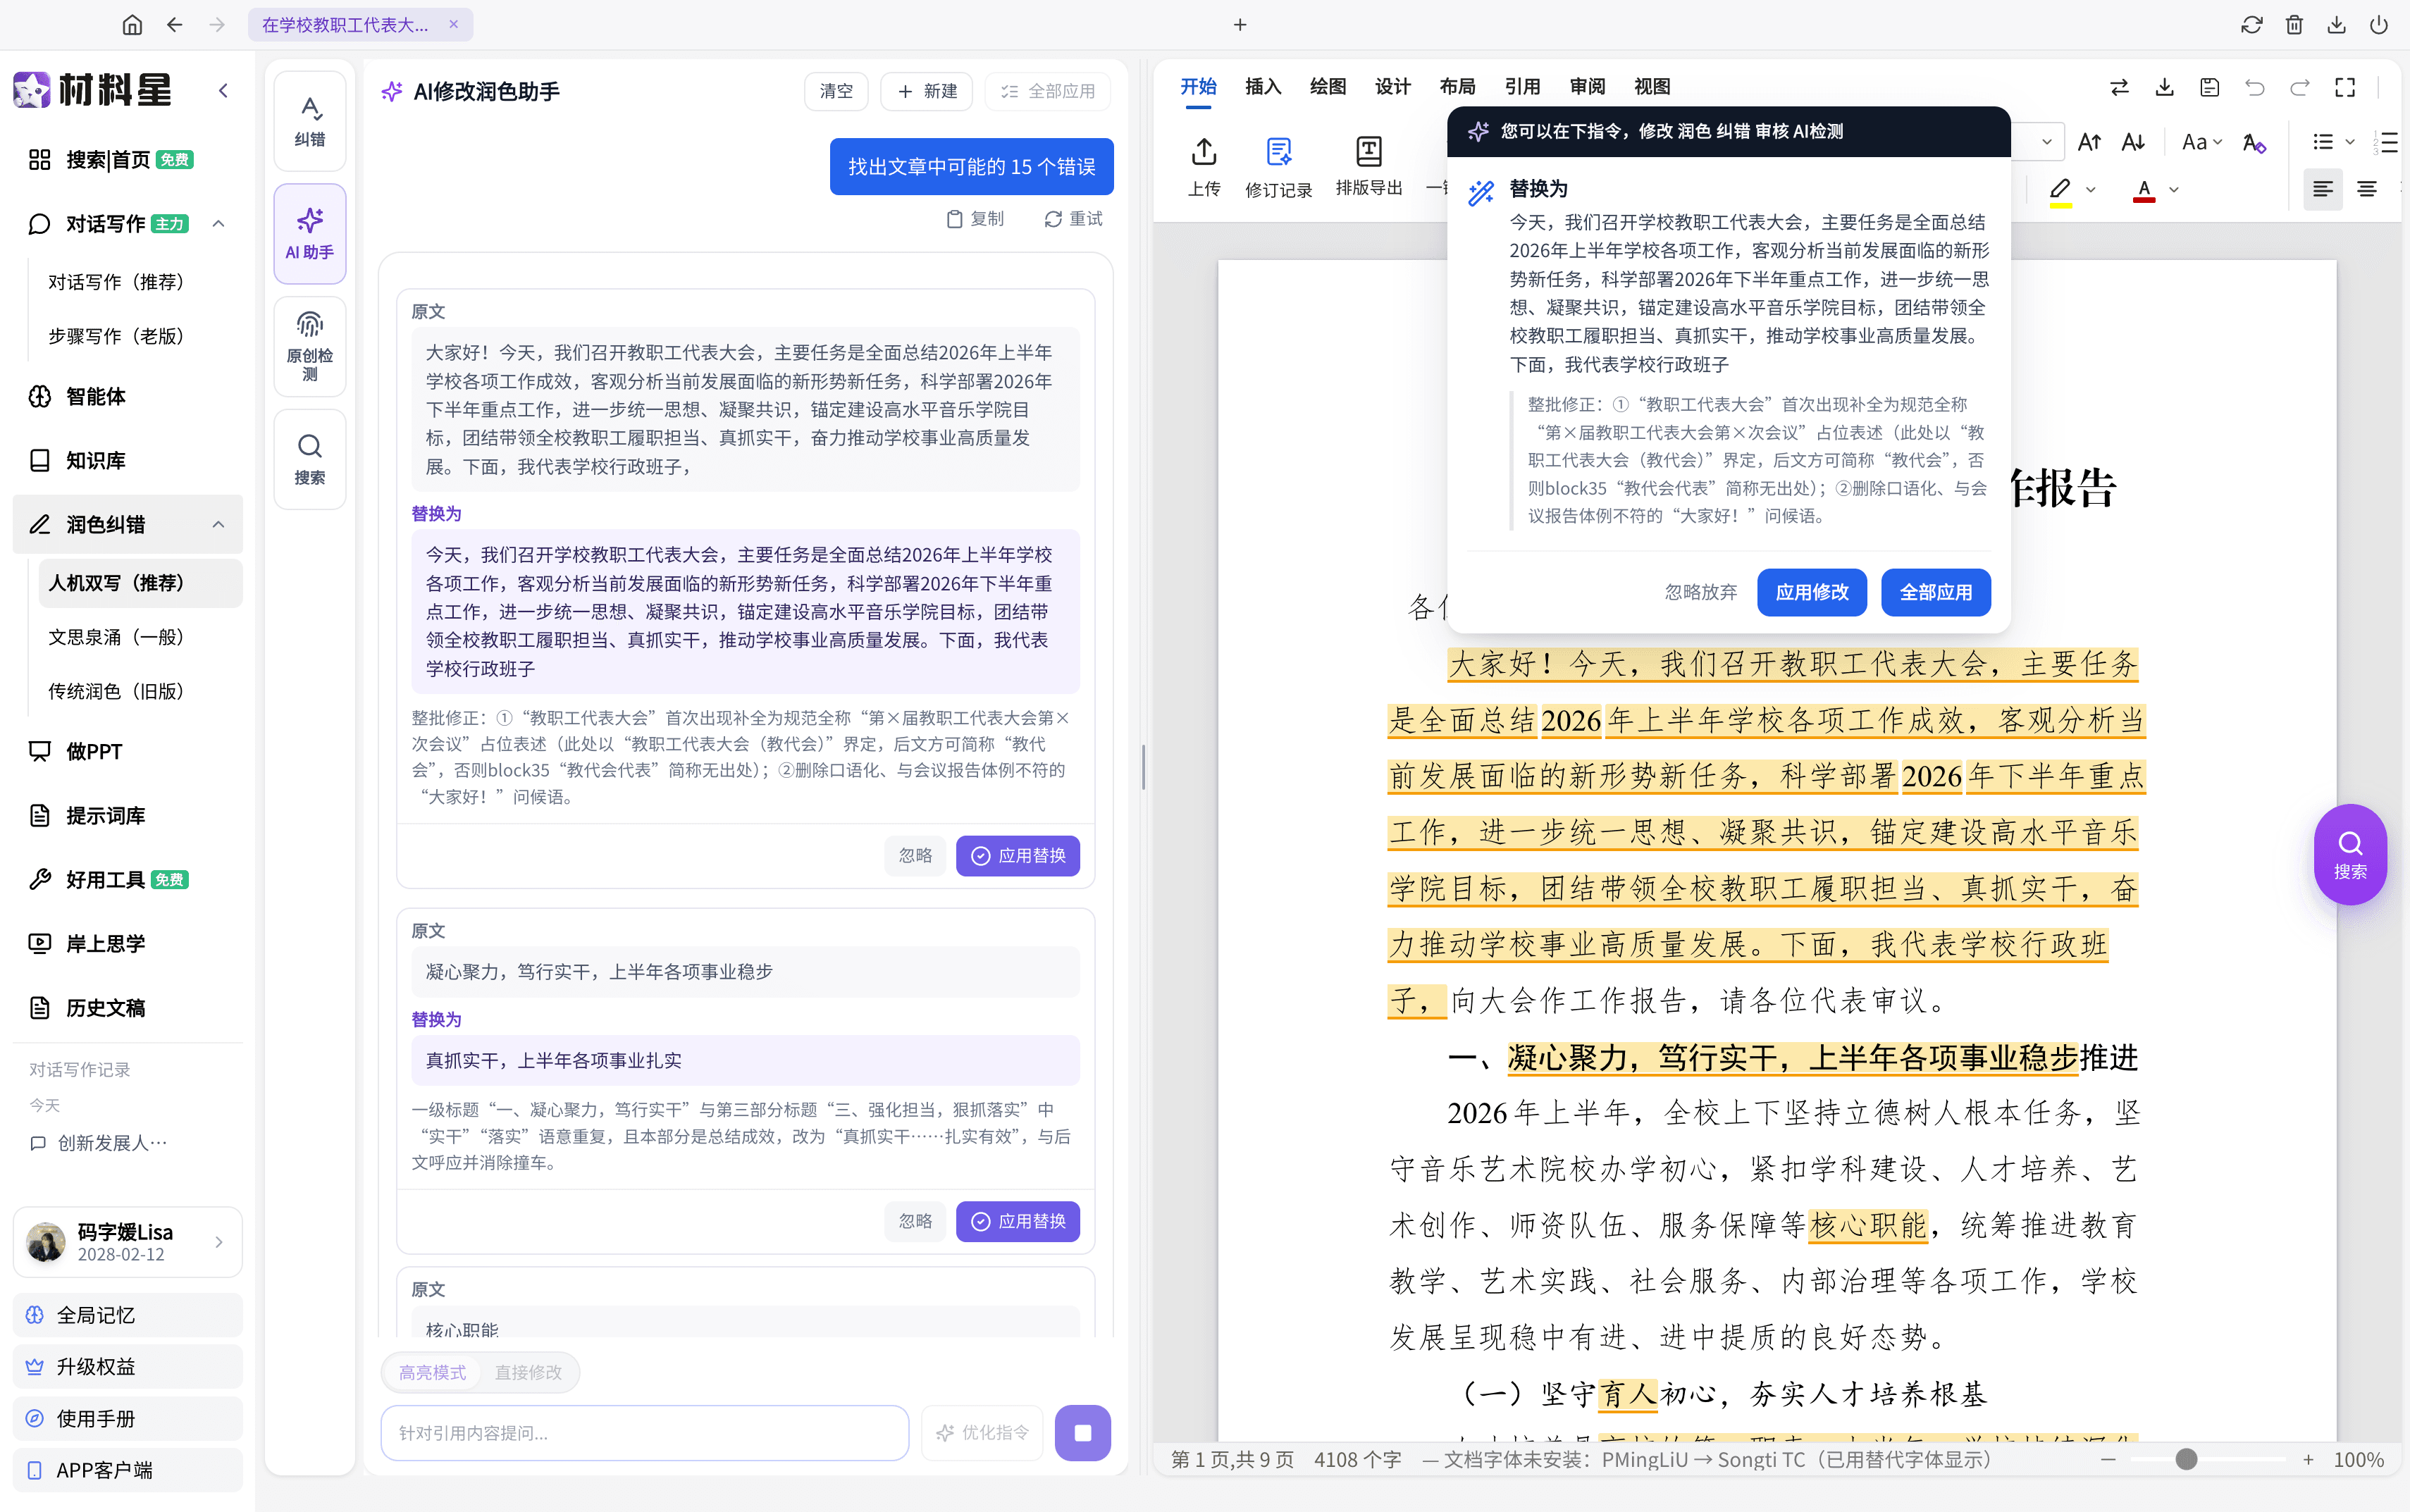The width and height of the screenshot is (2410, 1512).
Task: Toggle fullscreen with the expand icon
Action: (x=2345, y=87)
